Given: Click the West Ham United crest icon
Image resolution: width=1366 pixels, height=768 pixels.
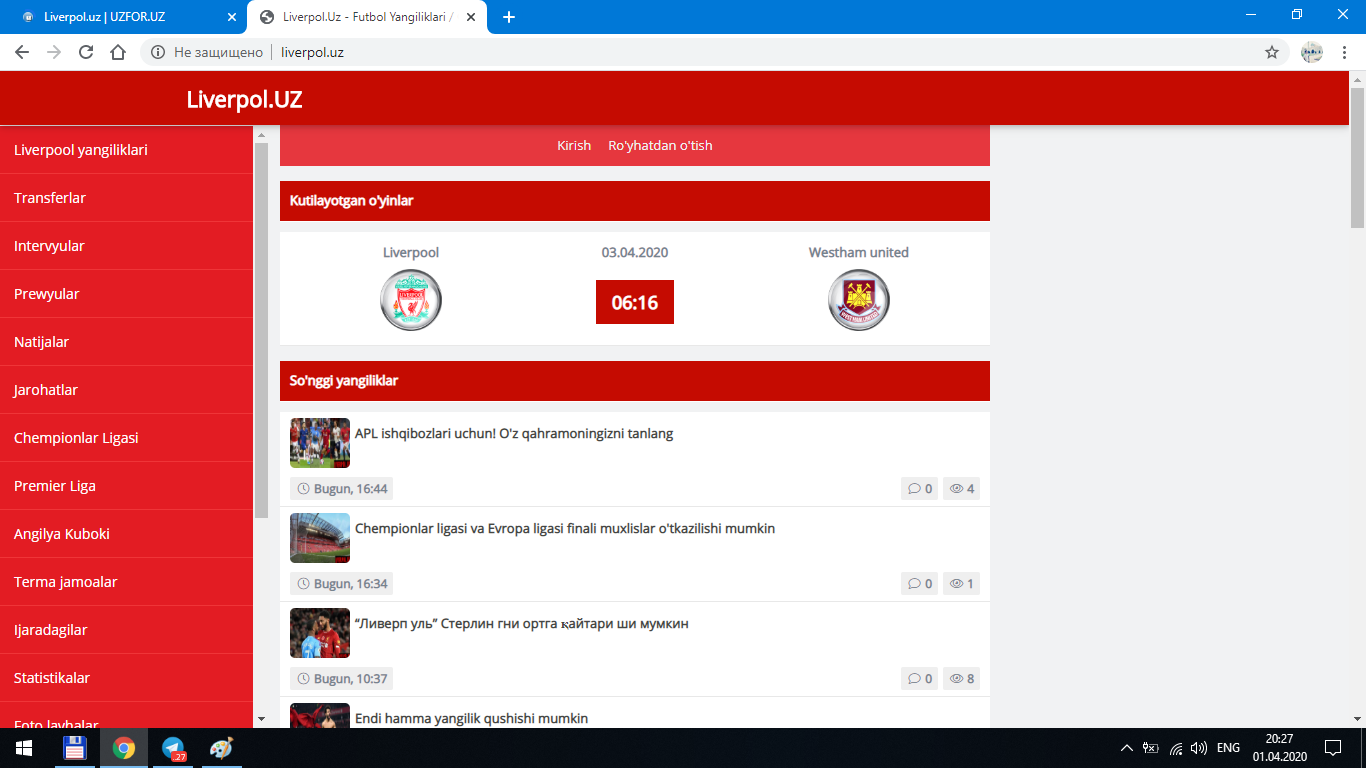Looking at the screenshot, I should [859, 300].
